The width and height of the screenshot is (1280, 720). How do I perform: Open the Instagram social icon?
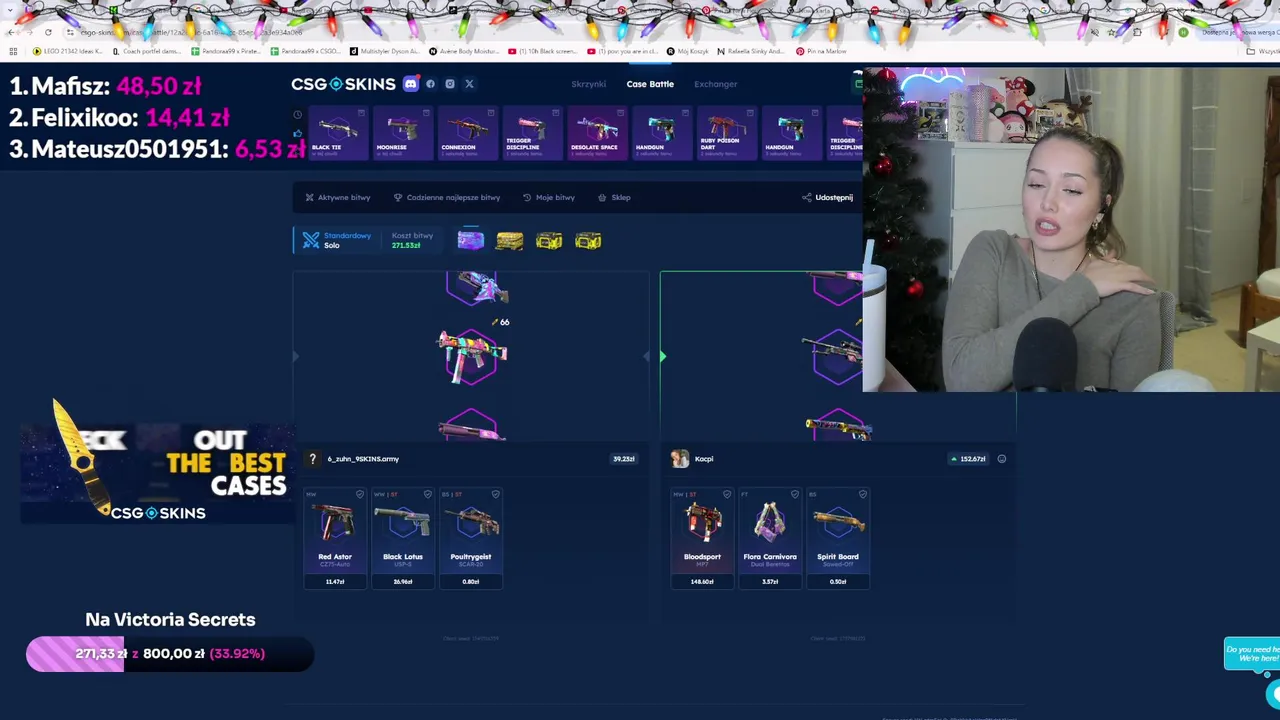(450, 84)
